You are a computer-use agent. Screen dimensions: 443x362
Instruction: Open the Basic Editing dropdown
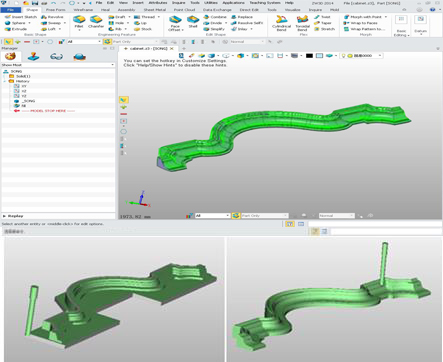click(401, 25)
